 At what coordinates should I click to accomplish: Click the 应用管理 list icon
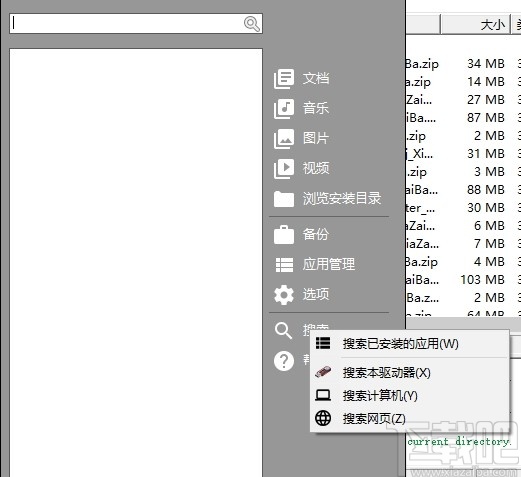click(284, 265)
